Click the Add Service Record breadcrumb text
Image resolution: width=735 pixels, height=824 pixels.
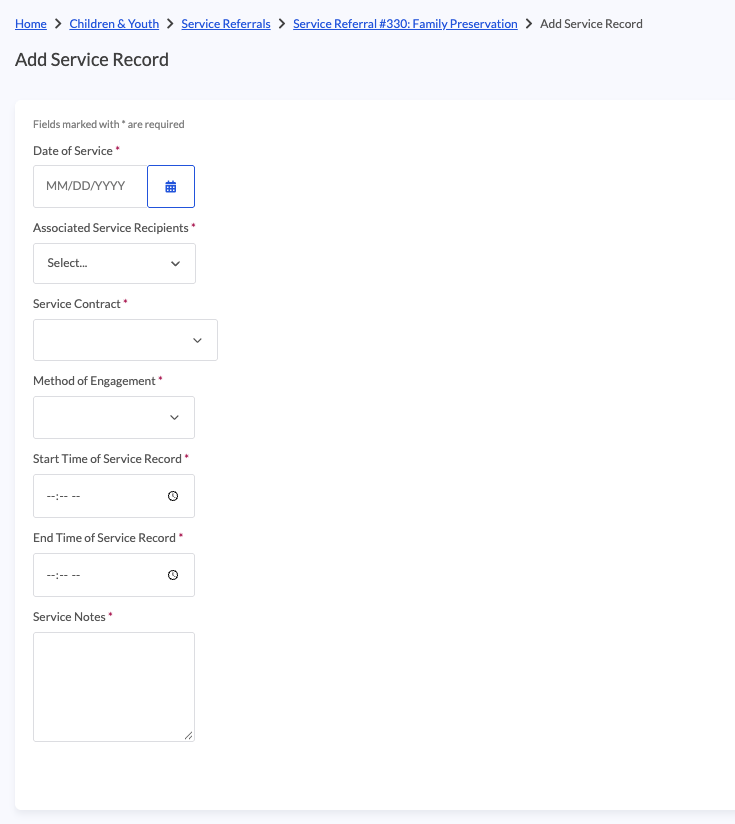591,24
